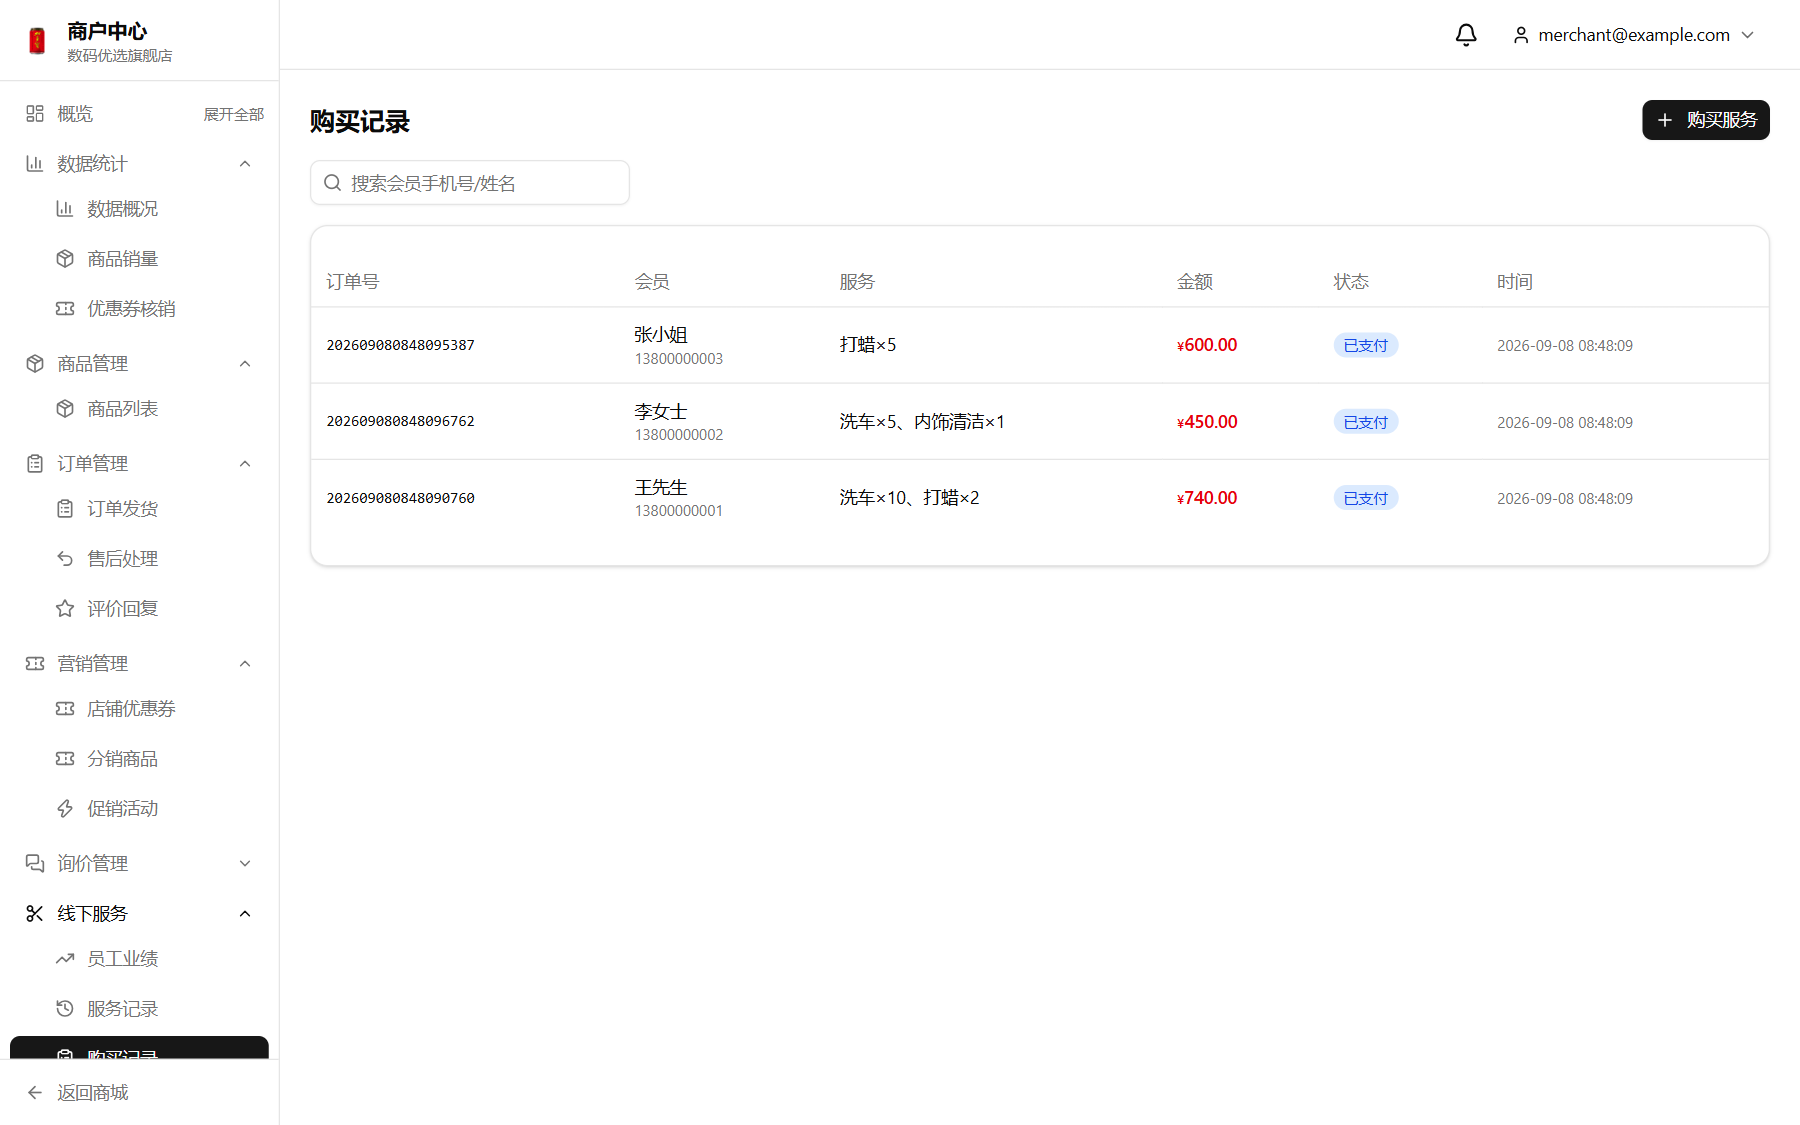Collapse the 数据统计 section
This screenshot has width=1800, height=1125.
245,164
